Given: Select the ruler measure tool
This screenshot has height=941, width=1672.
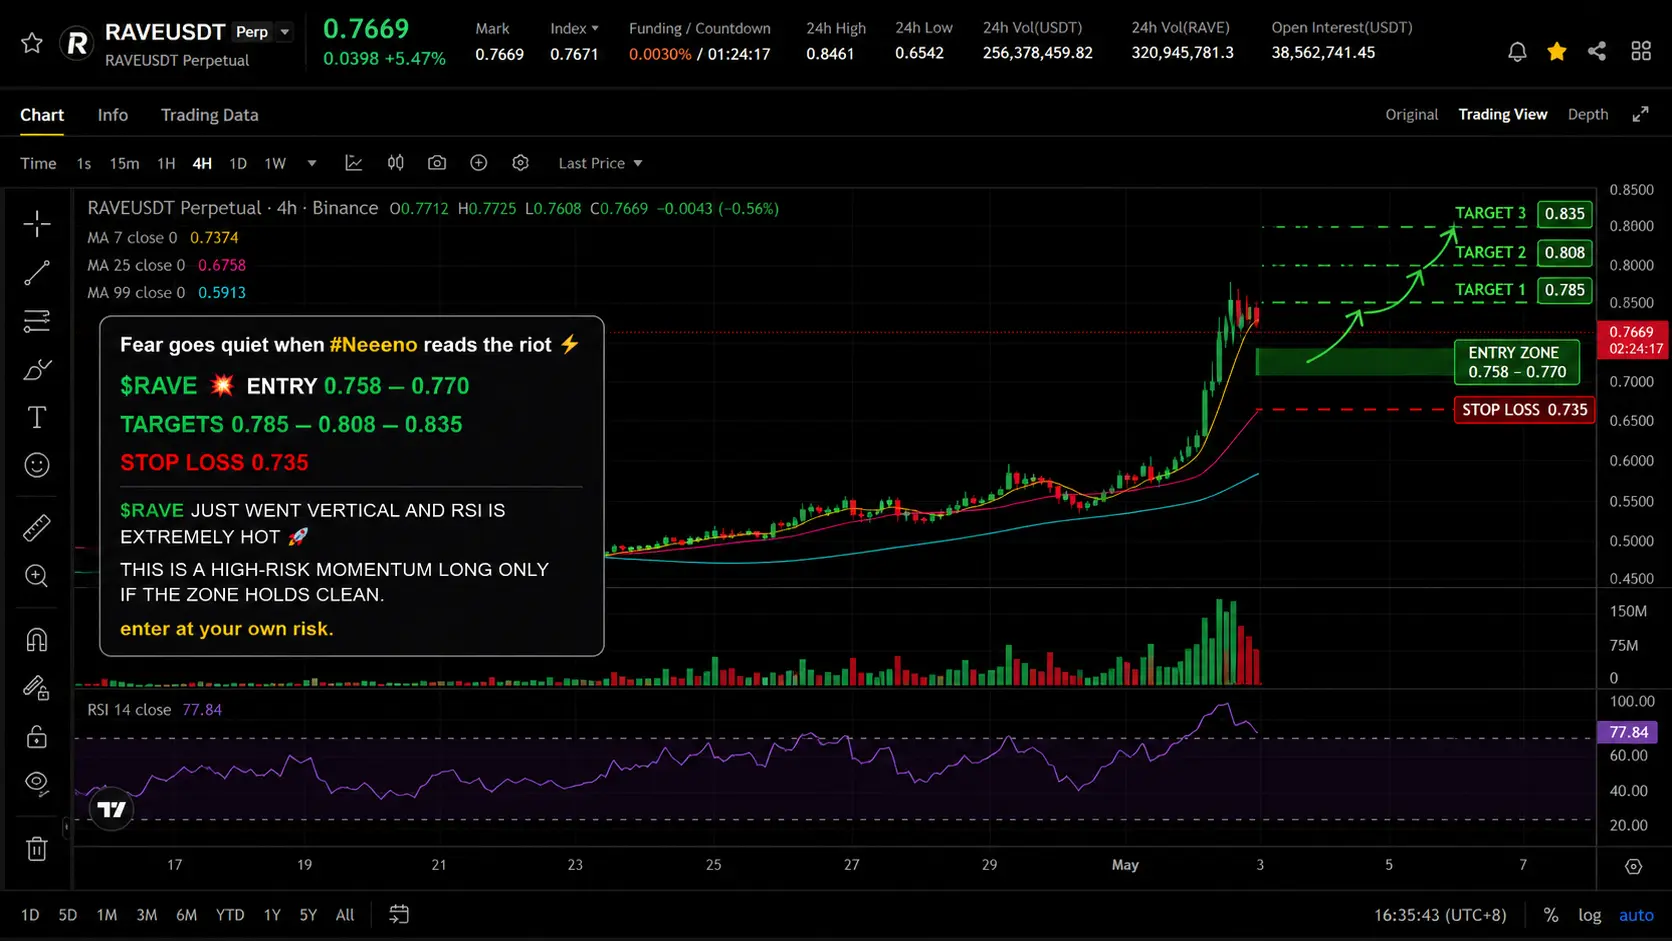Looking at the screenshot, I should point(37,527).
